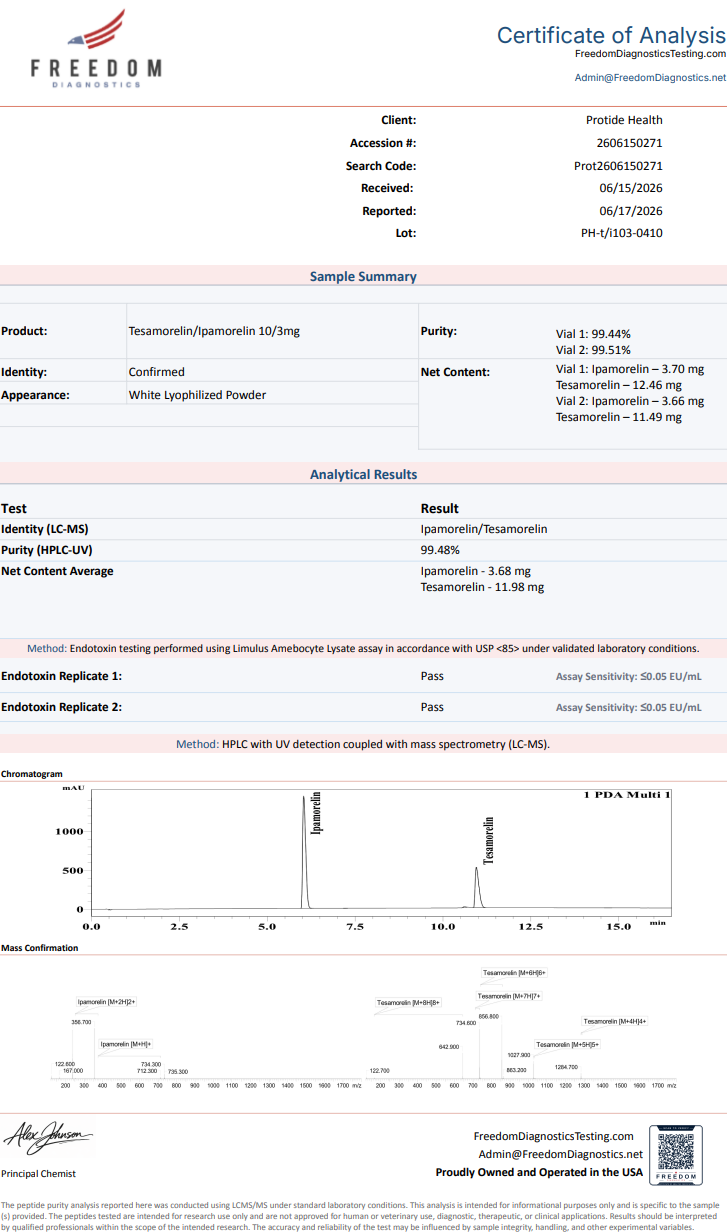This screenshot has width=727, height=1232.
Task: Click the 1 PDA Multi 1 chart label
Action: coord(627,795)
